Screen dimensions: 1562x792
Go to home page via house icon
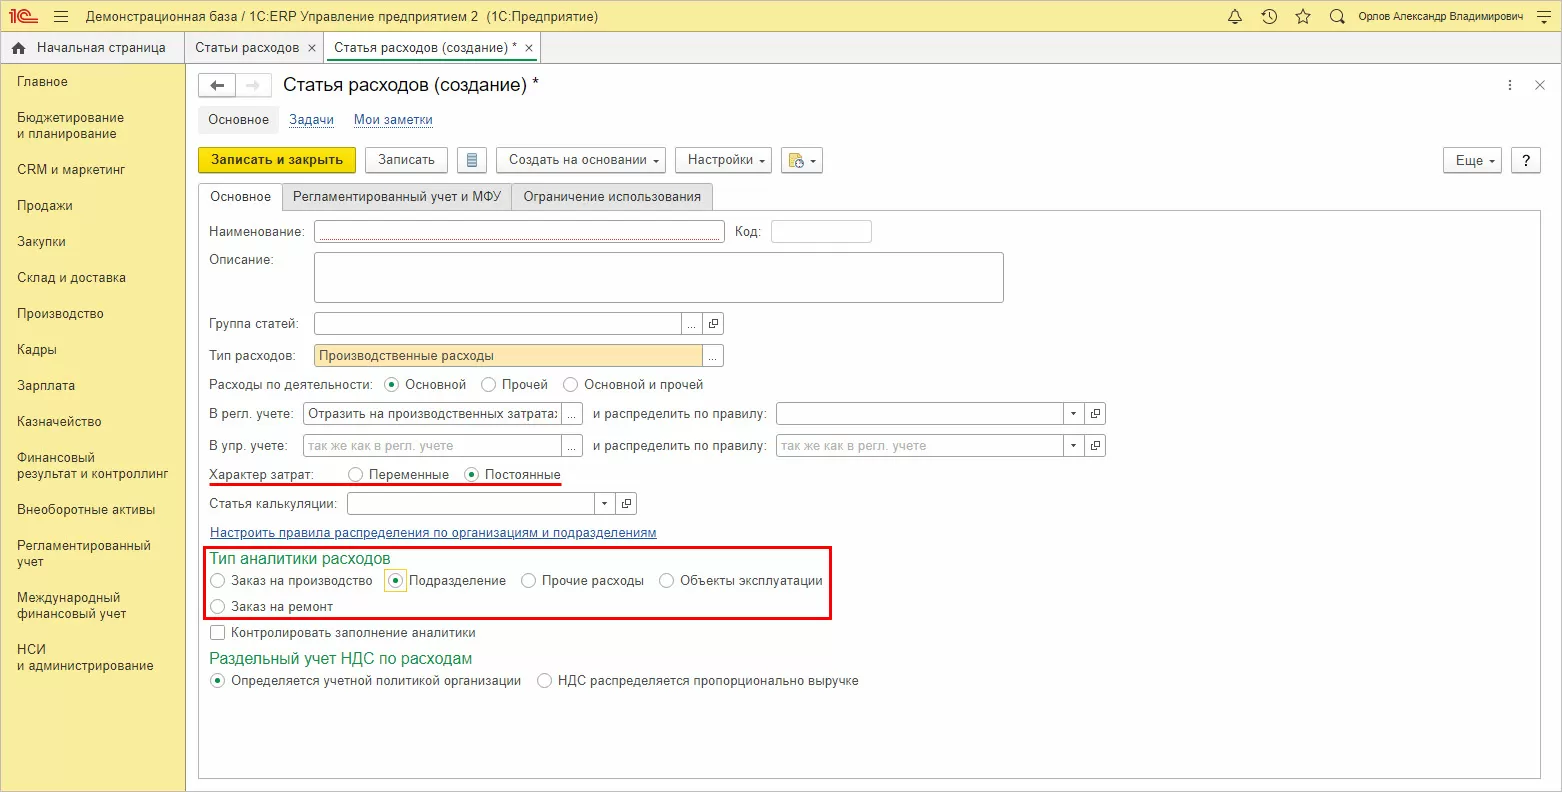point(18,48)
